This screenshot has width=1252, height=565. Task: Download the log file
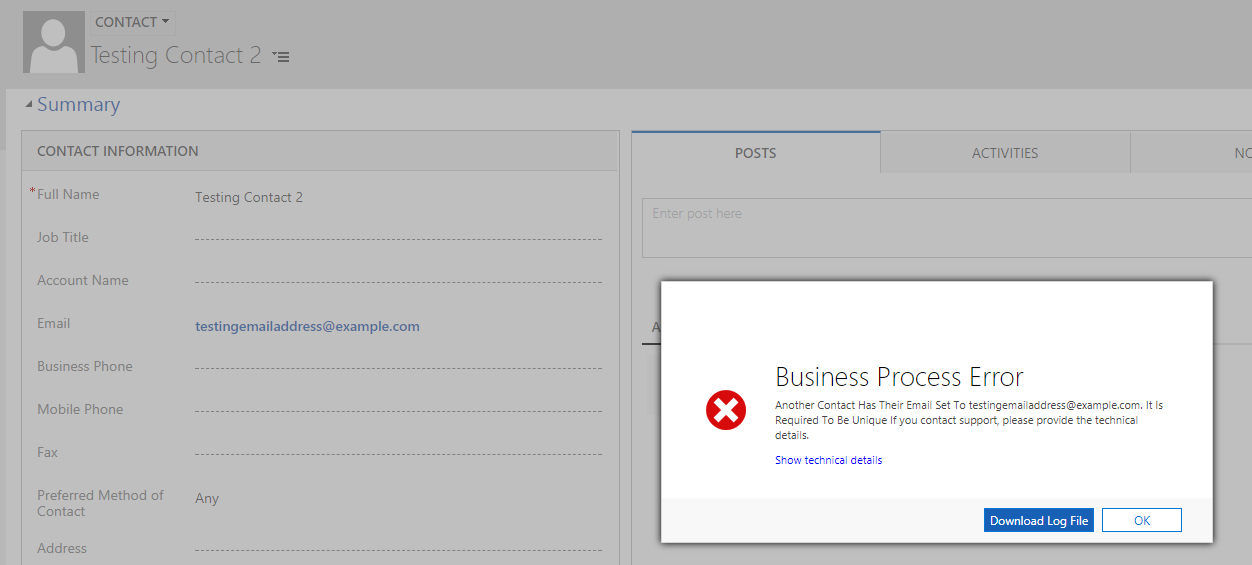coord(1038,520)
